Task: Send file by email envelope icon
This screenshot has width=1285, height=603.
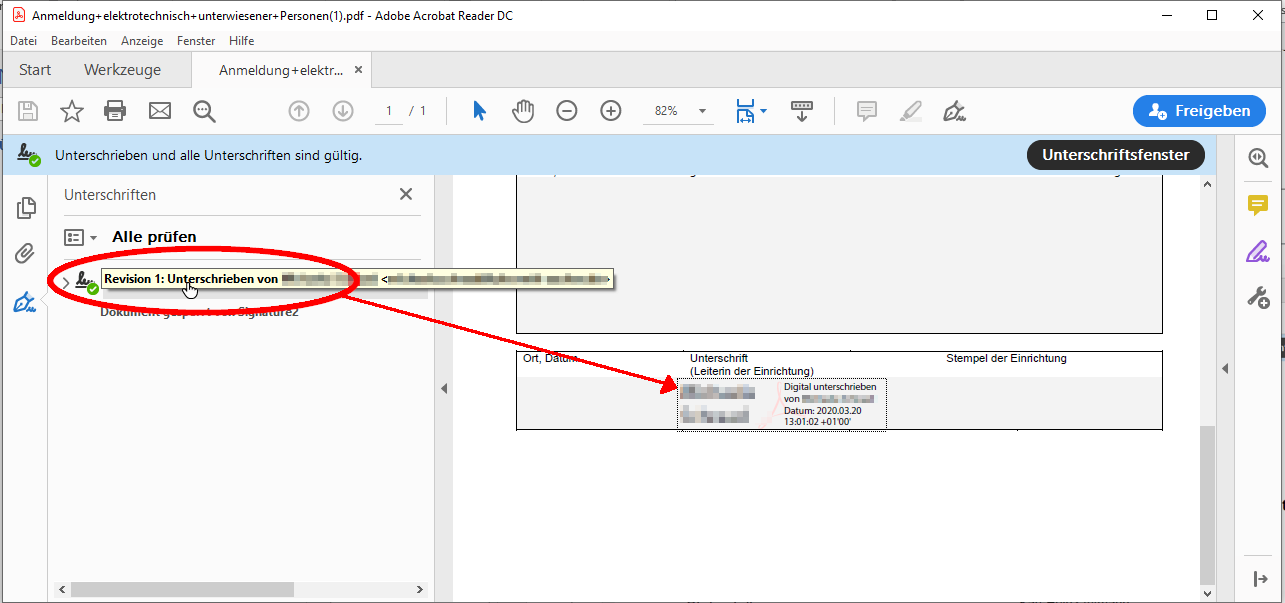Action: [160, 111]
